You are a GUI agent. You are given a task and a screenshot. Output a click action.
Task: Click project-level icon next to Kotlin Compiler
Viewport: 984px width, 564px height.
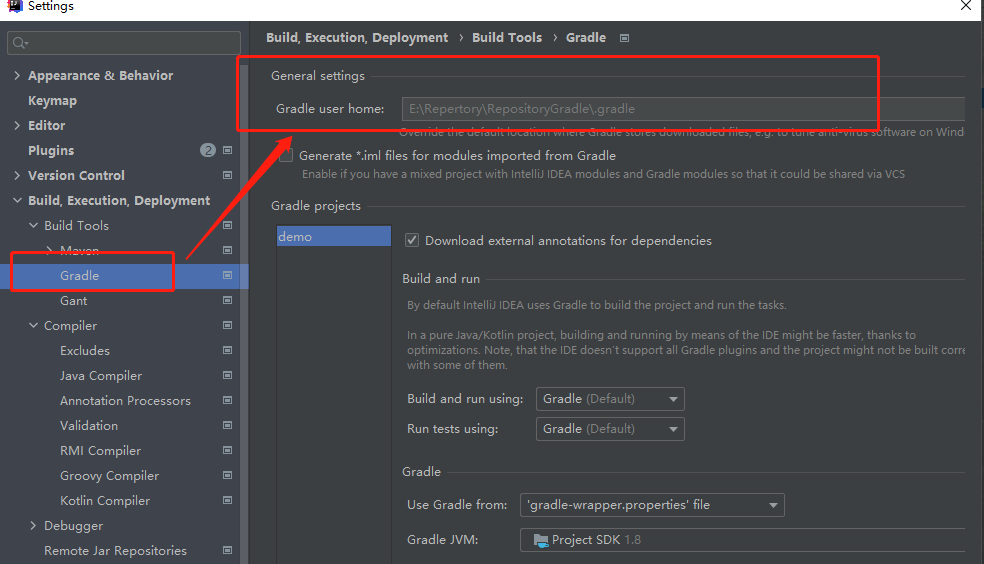(227, 500)
